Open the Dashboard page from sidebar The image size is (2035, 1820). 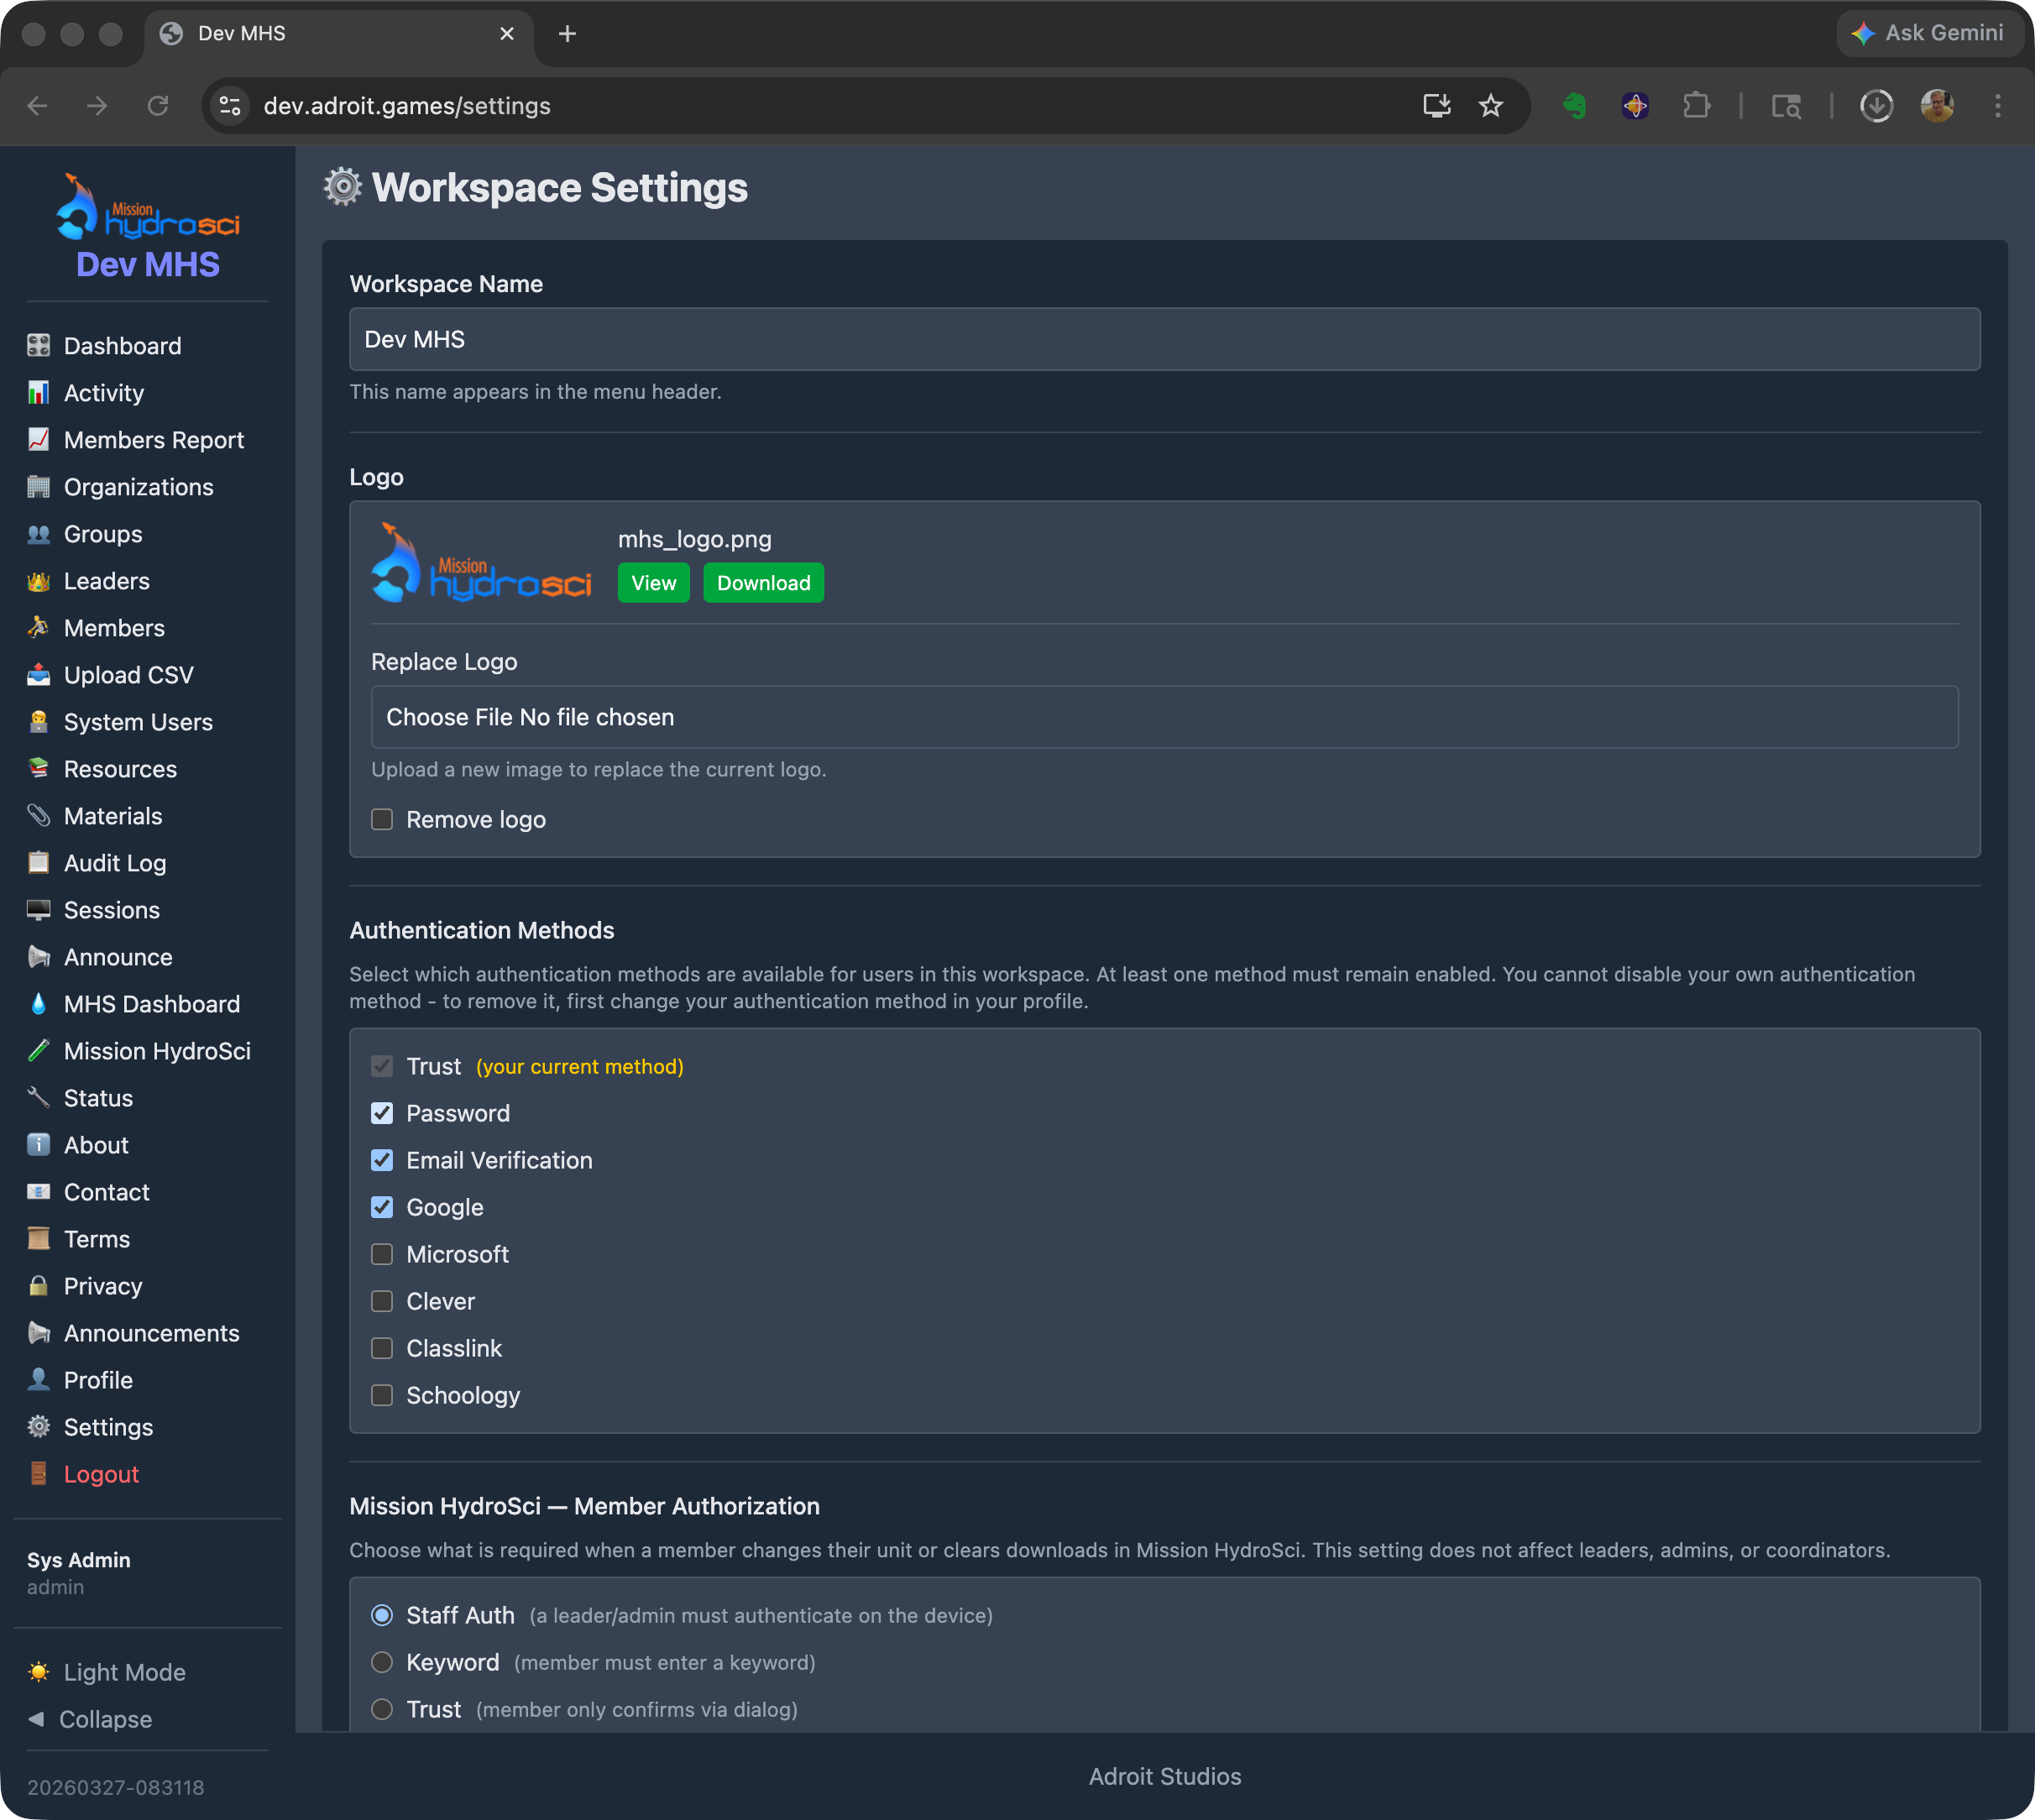point(122,345)
